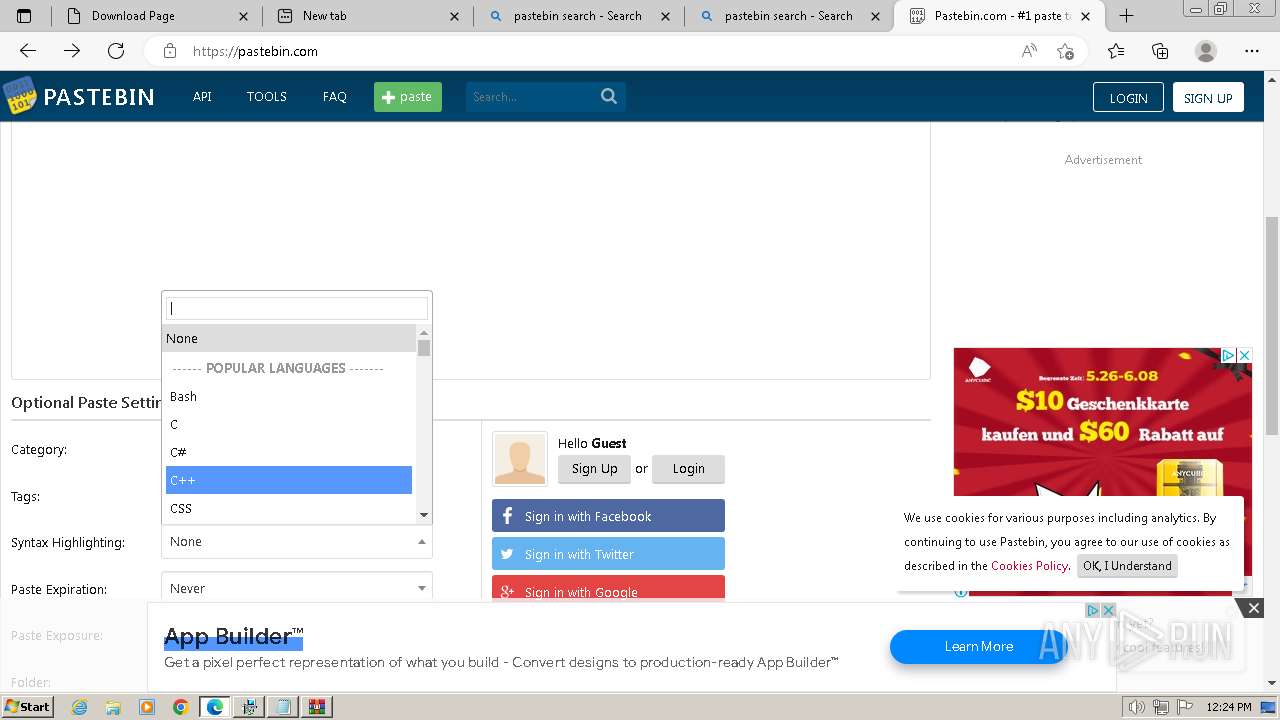The image size is (1280, 720).
Task: Open the API menu item
Action: pyautogui.click(x=202, y=97)
